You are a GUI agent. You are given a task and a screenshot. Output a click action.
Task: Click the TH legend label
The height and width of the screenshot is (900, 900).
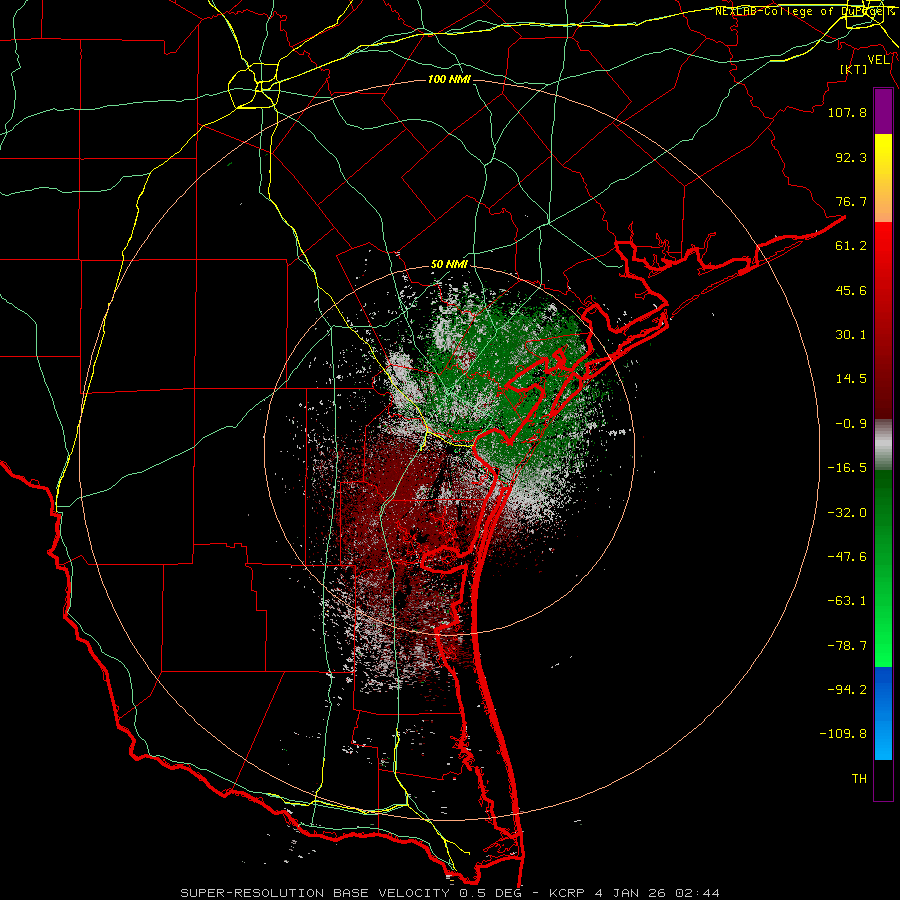[x=859, y=779]
